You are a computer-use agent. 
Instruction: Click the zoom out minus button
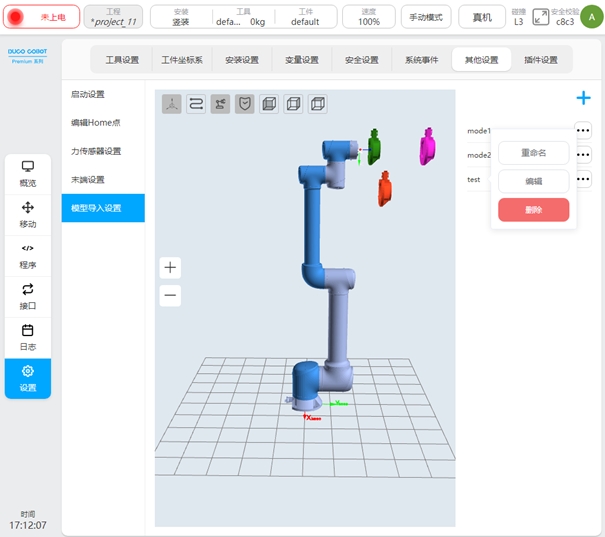(x=171, y=295)
